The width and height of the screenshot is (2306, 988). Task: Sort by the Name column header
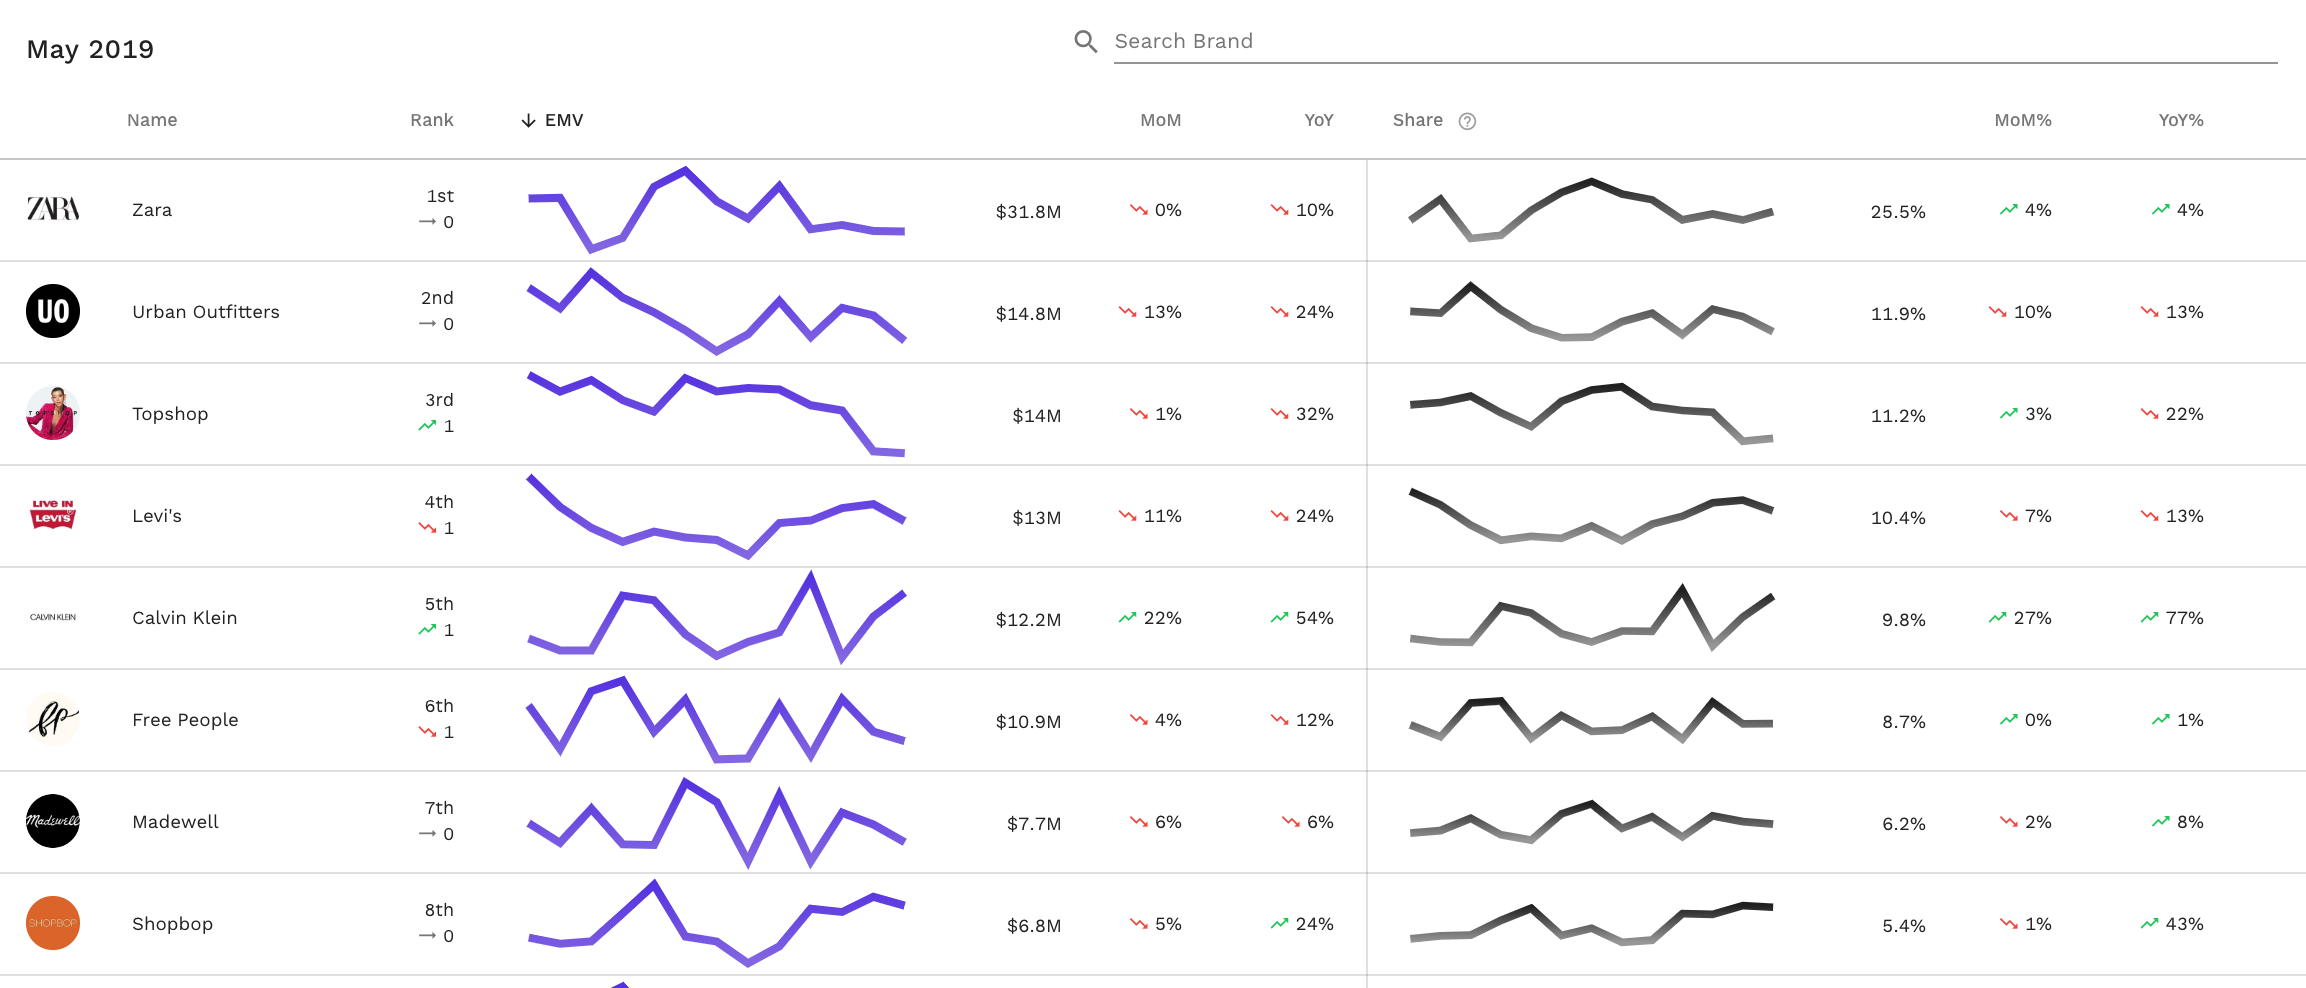click(x=152, y=120)
